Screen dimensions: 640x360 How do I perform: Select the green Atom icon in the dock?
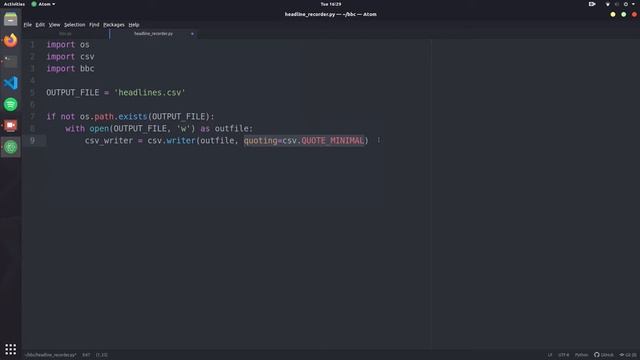point(11,147)
